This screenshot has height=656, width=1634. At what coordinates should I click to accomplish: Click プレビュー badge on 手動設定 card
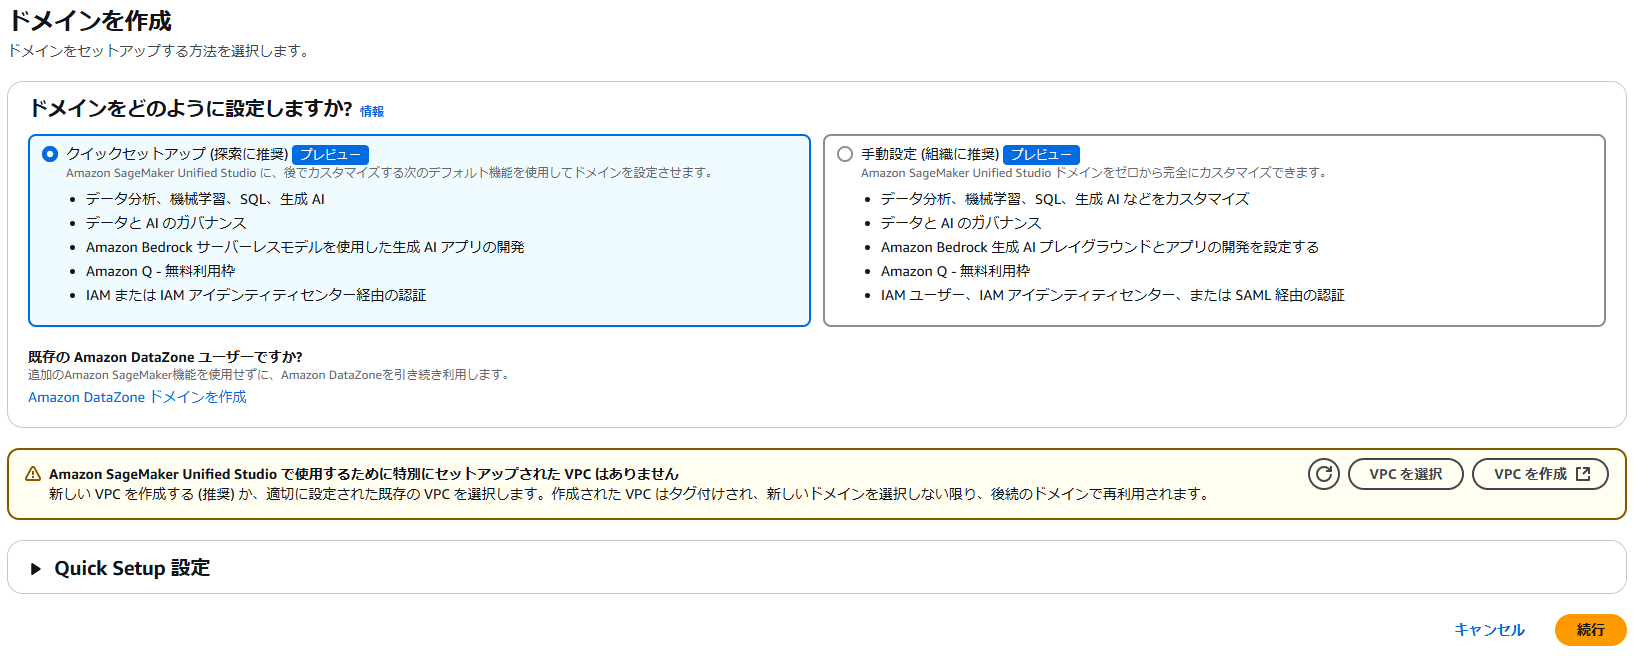(x=1041, y=155)
